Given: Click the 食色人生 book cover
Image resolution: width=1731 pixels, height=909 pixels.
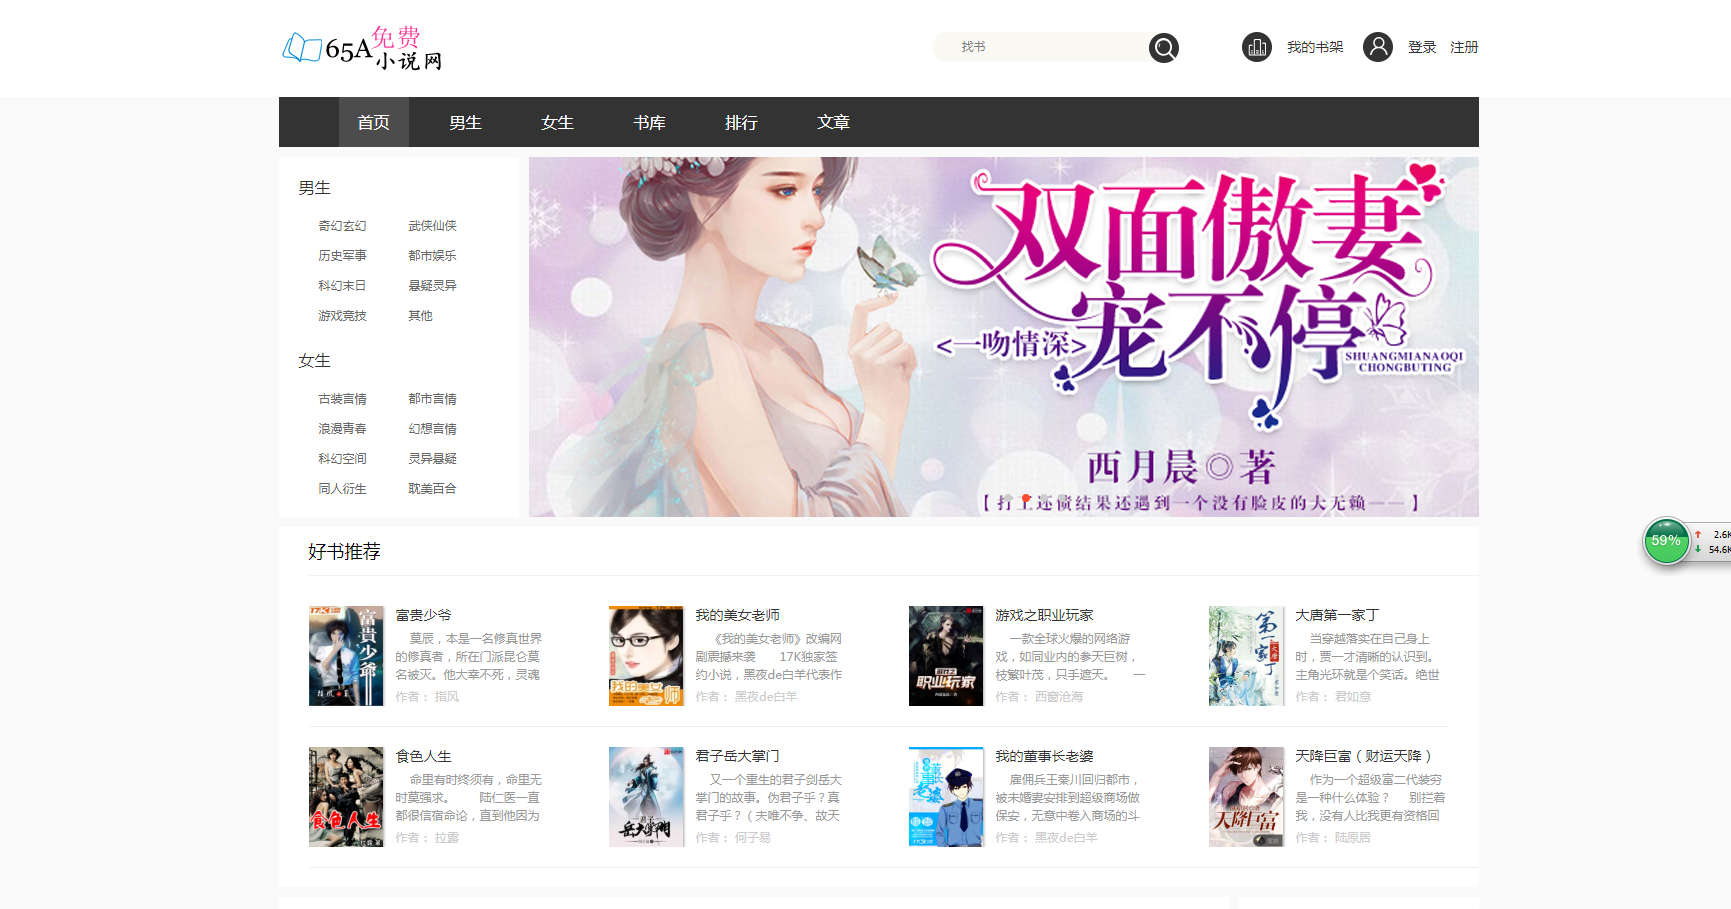Looking at the screenshot, I should (346, 796).
